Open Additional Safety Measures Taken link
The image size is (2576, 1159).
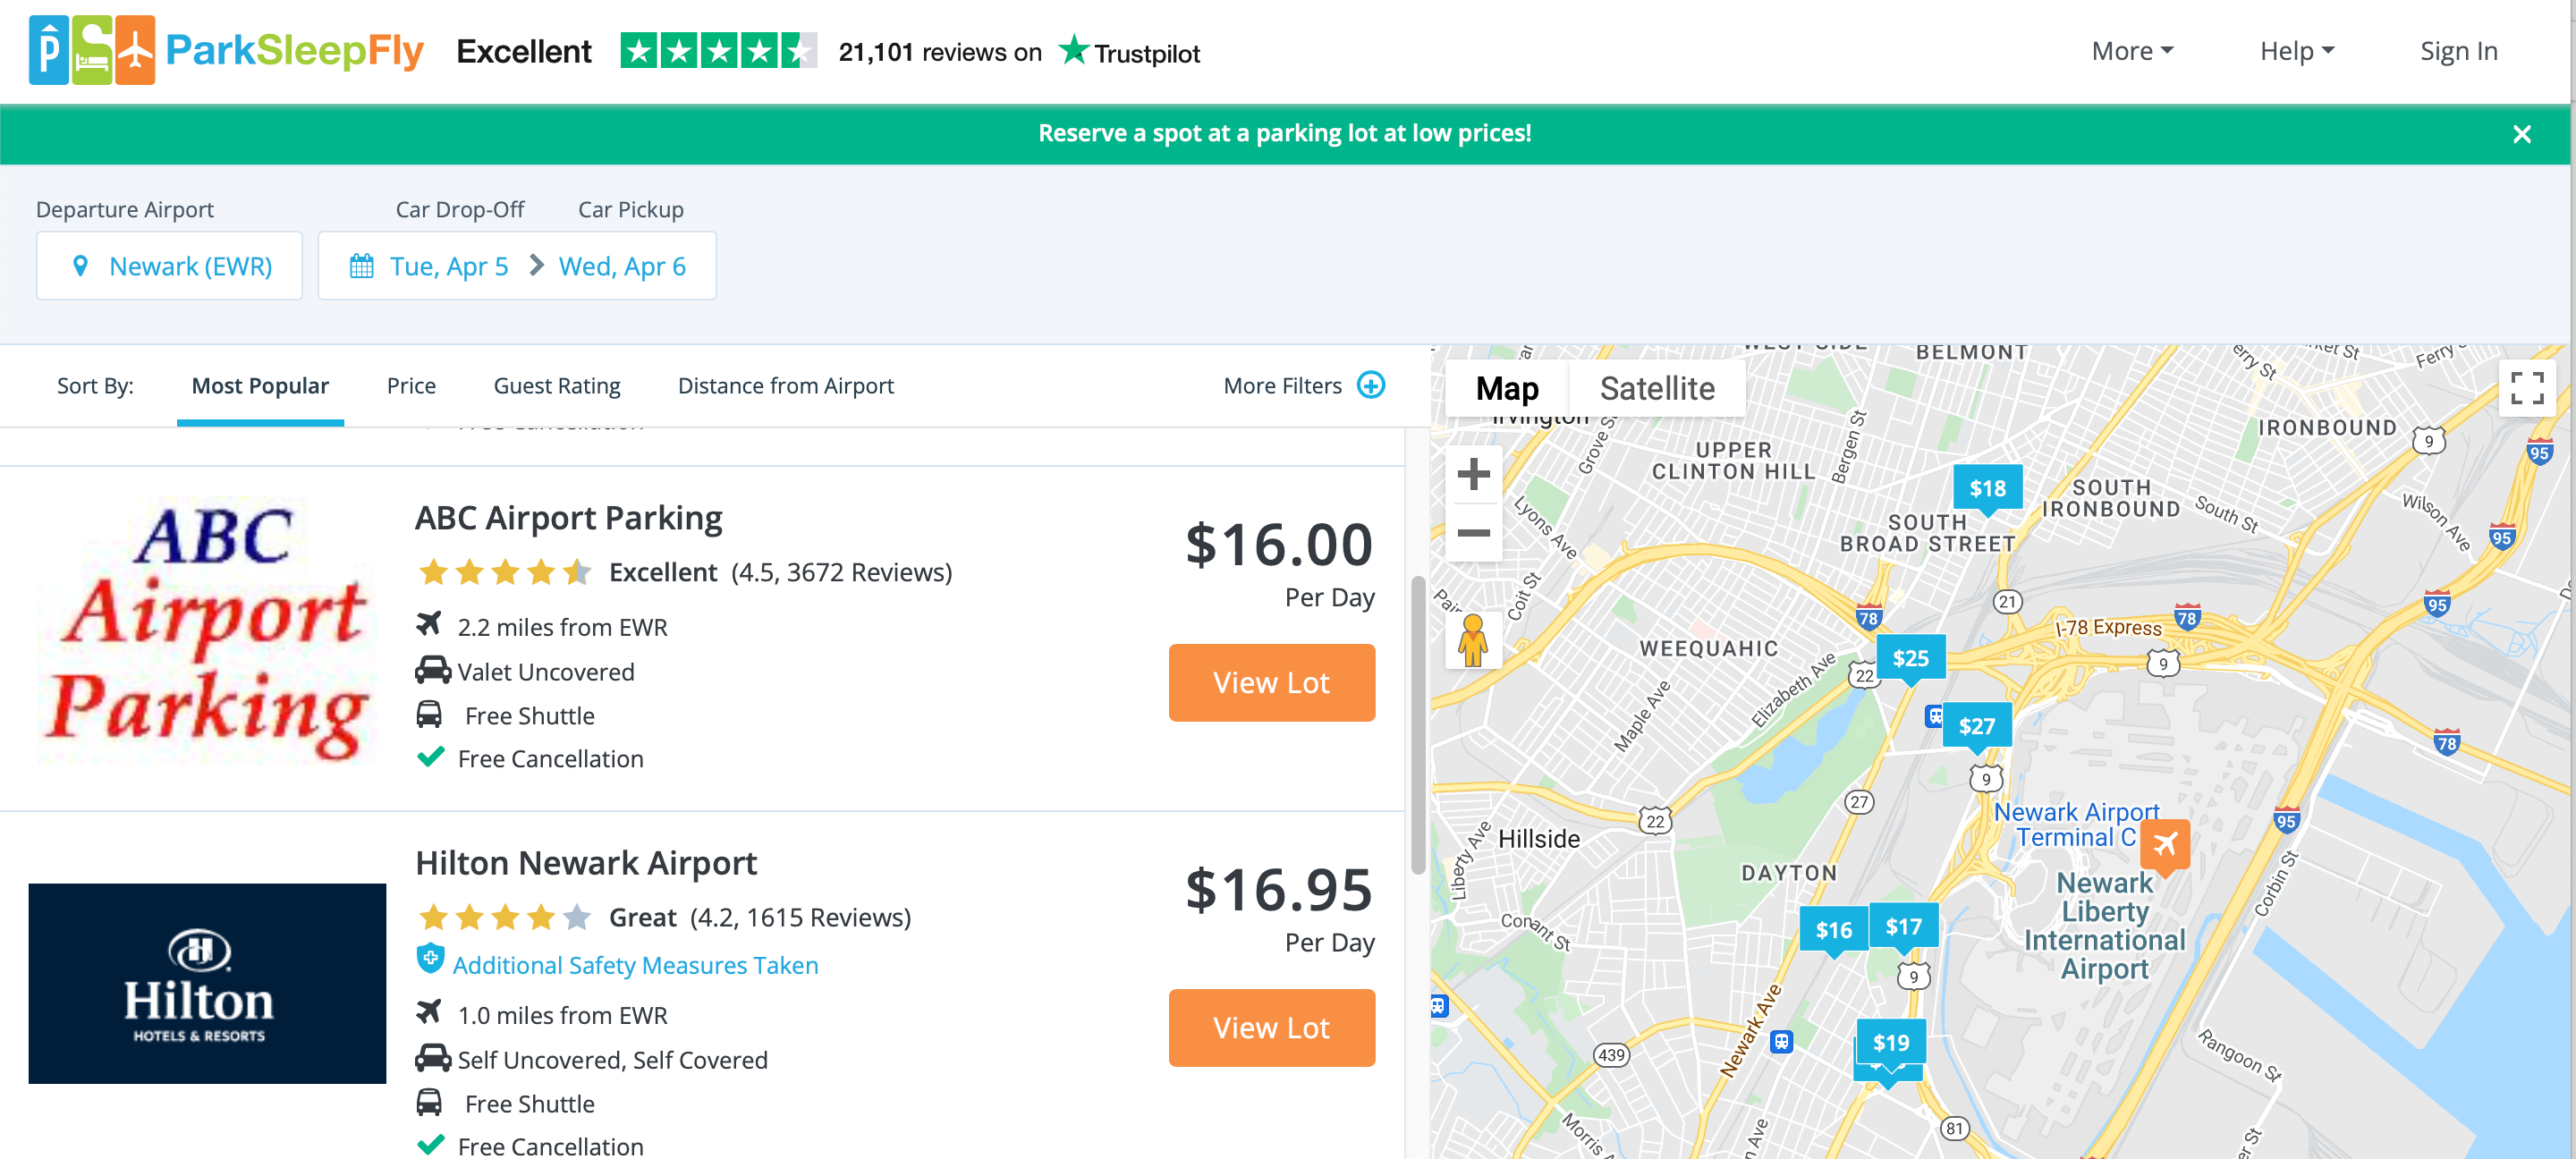click(x=635, y=965)
